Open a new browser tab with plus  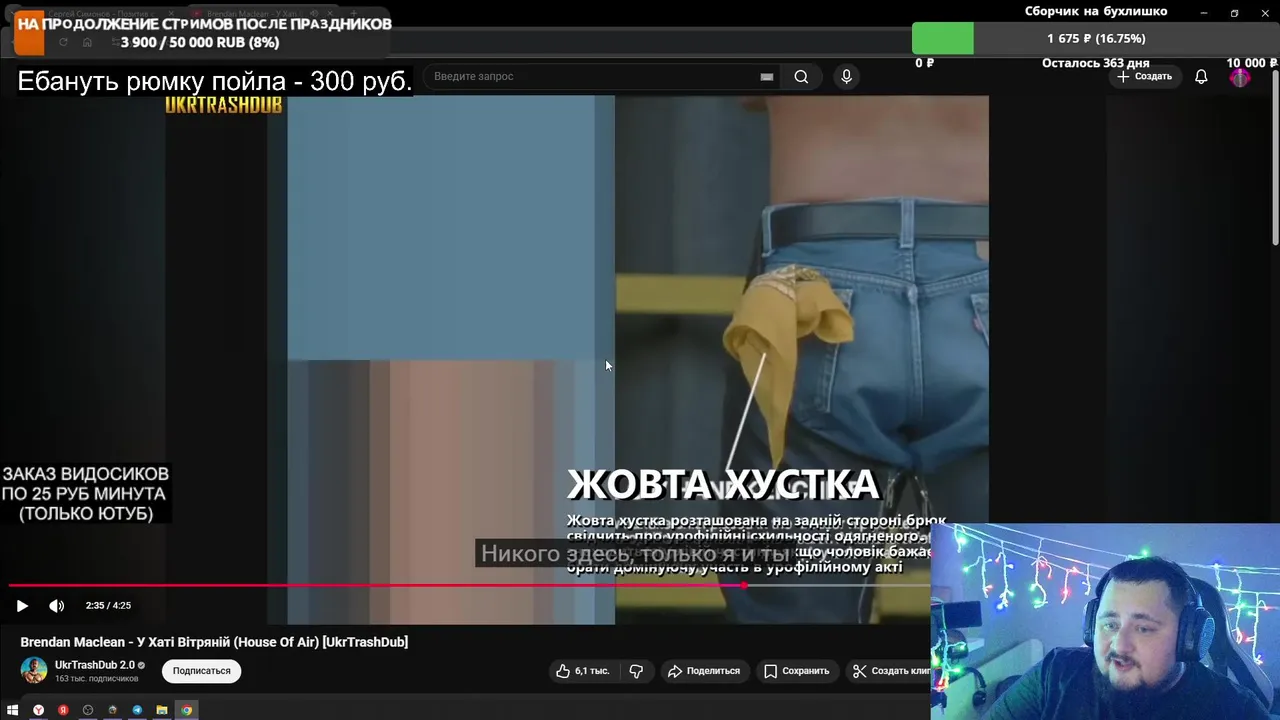click(x=352, y=14)
